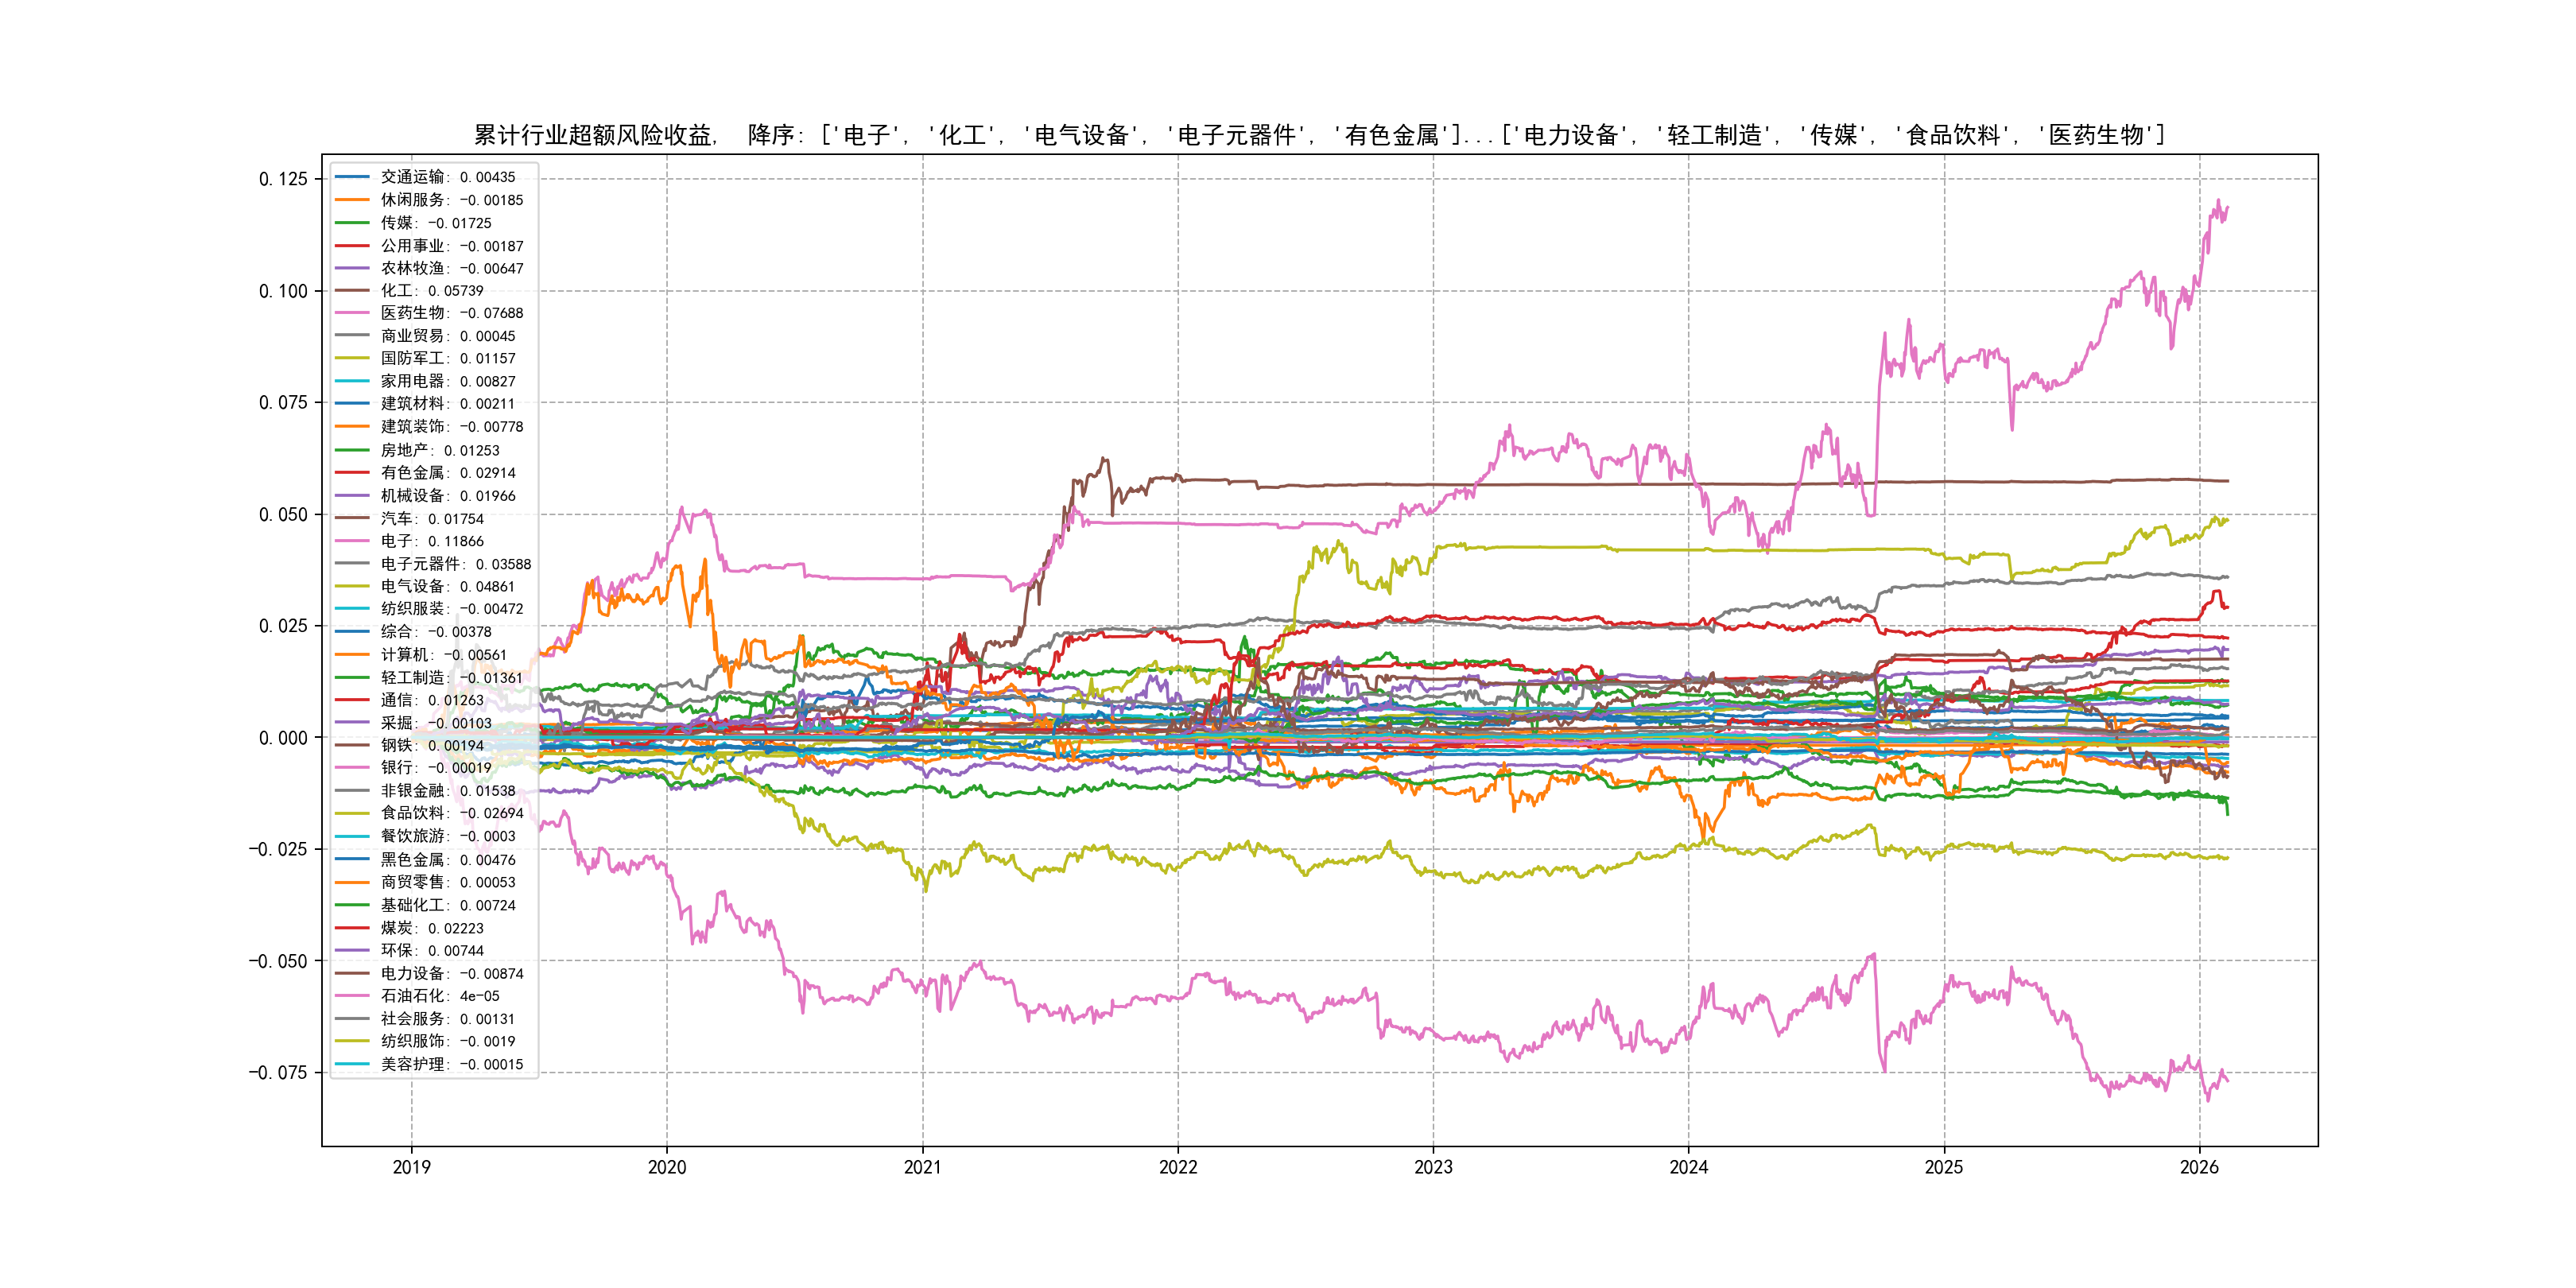Click the 2026 x-axis tick label
2576x1288 pixels.
tap(2199, 1167)
